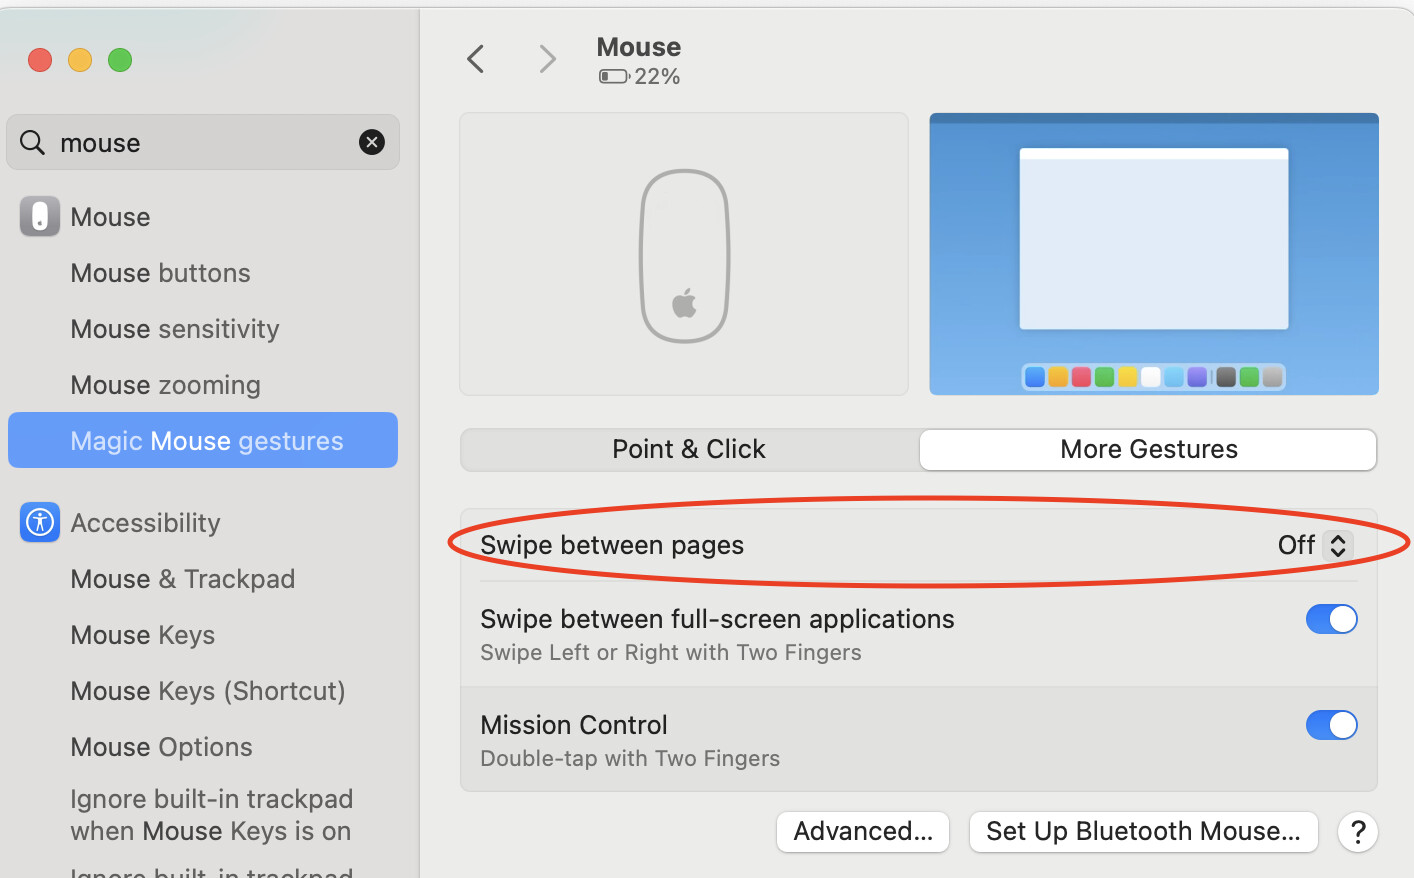Select Magic Mouse gestures result
Viewport: 1414px width, 878px height.
point(203,440)
